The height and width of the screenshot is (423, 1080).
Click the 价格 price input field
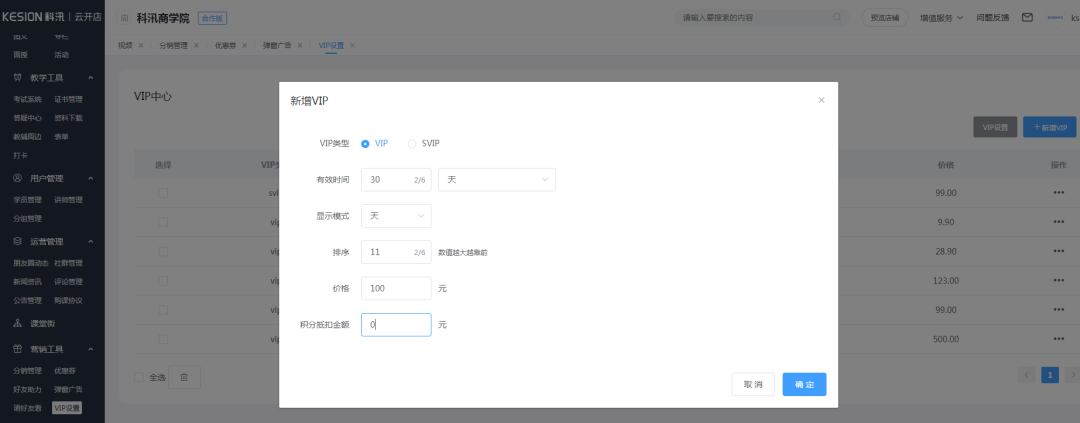click(396, 288)
